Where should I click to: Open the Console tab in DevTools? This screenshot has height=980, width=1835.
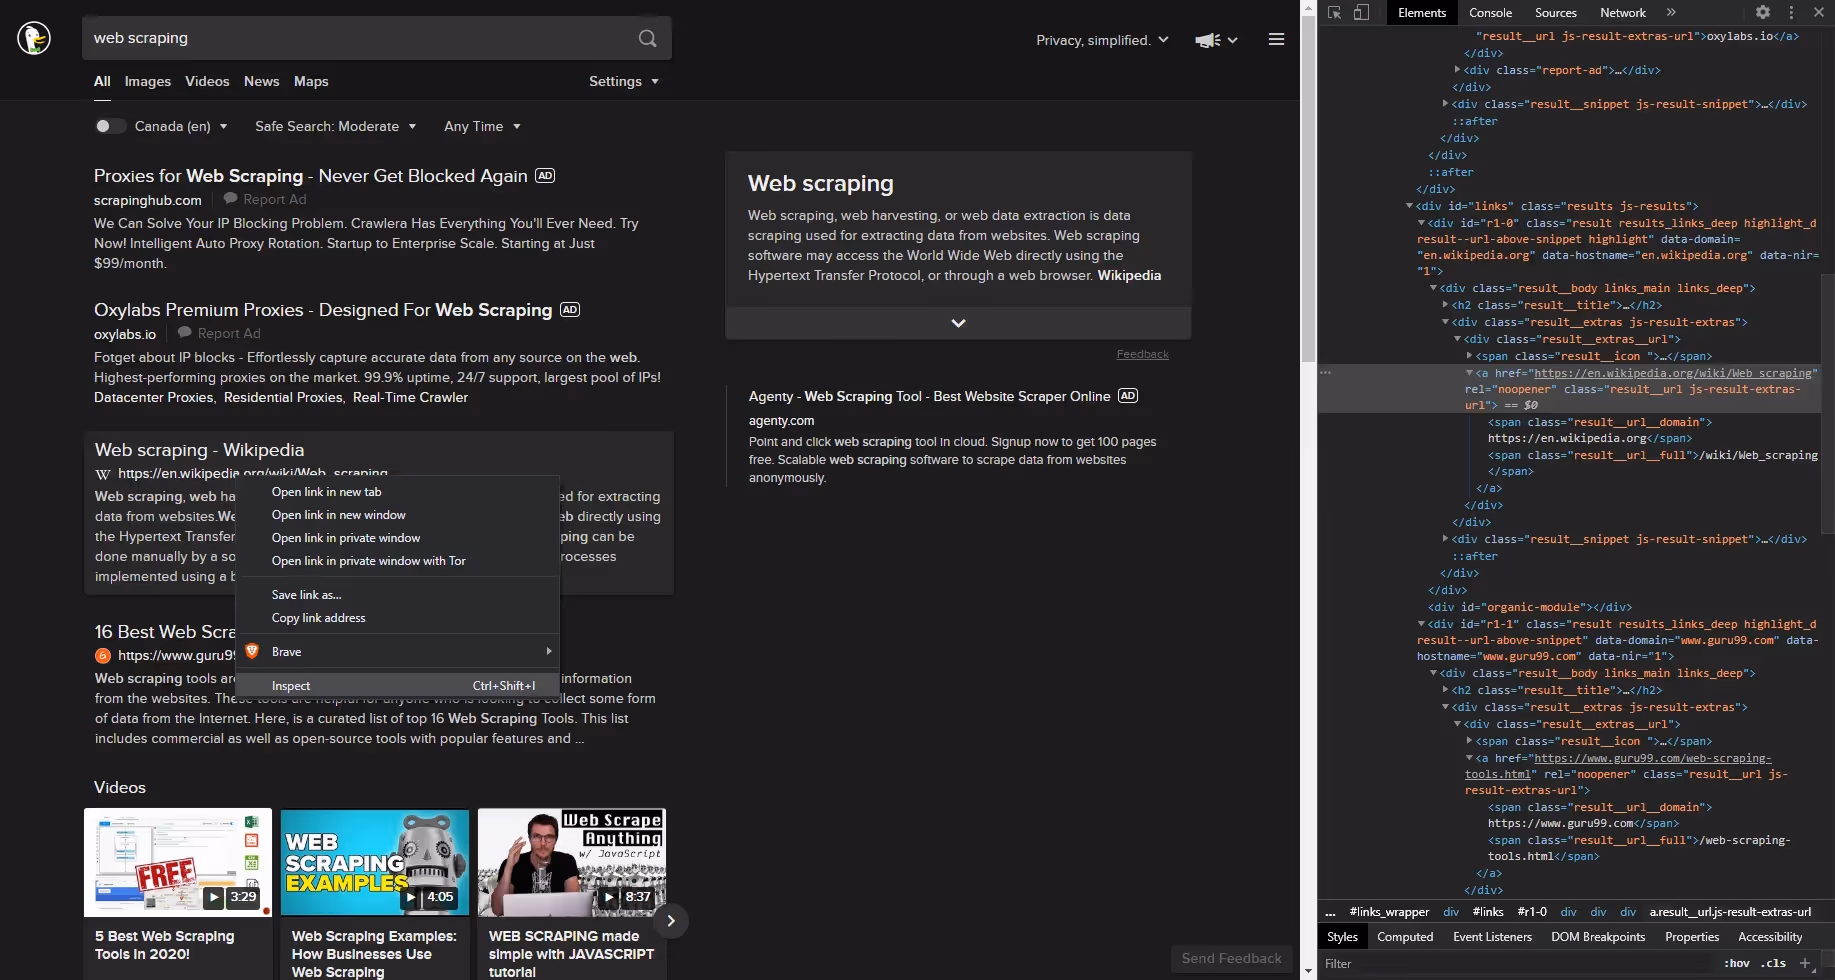coord(1490,13)
